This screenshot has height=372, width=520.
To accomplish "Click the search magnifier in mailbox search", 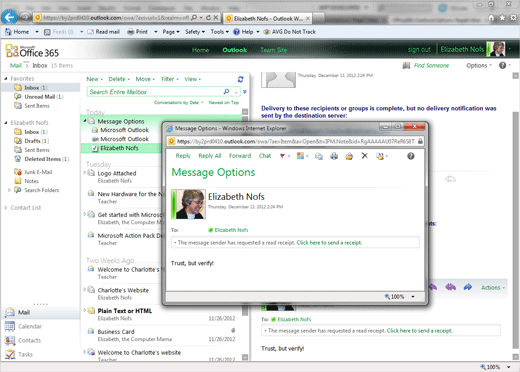I will pos(226,91).
